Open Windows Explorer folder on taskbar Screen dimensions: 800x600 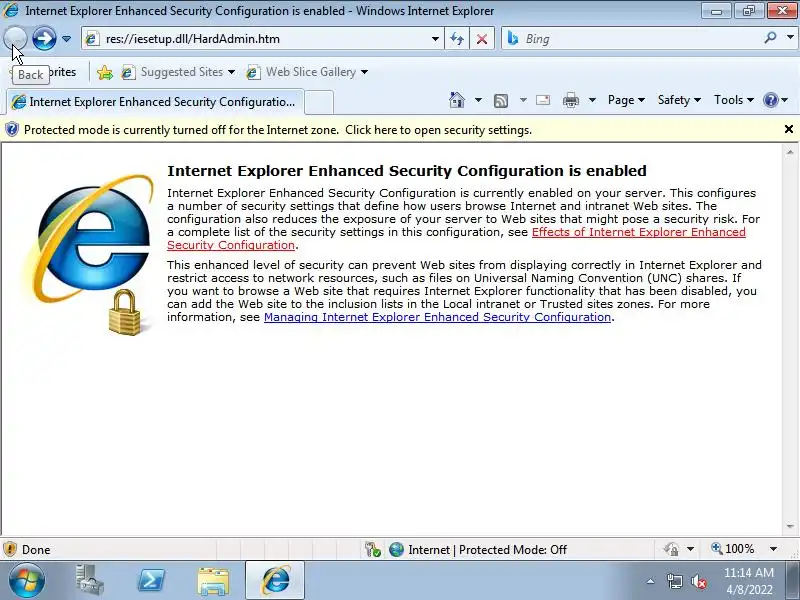point(213,581)
